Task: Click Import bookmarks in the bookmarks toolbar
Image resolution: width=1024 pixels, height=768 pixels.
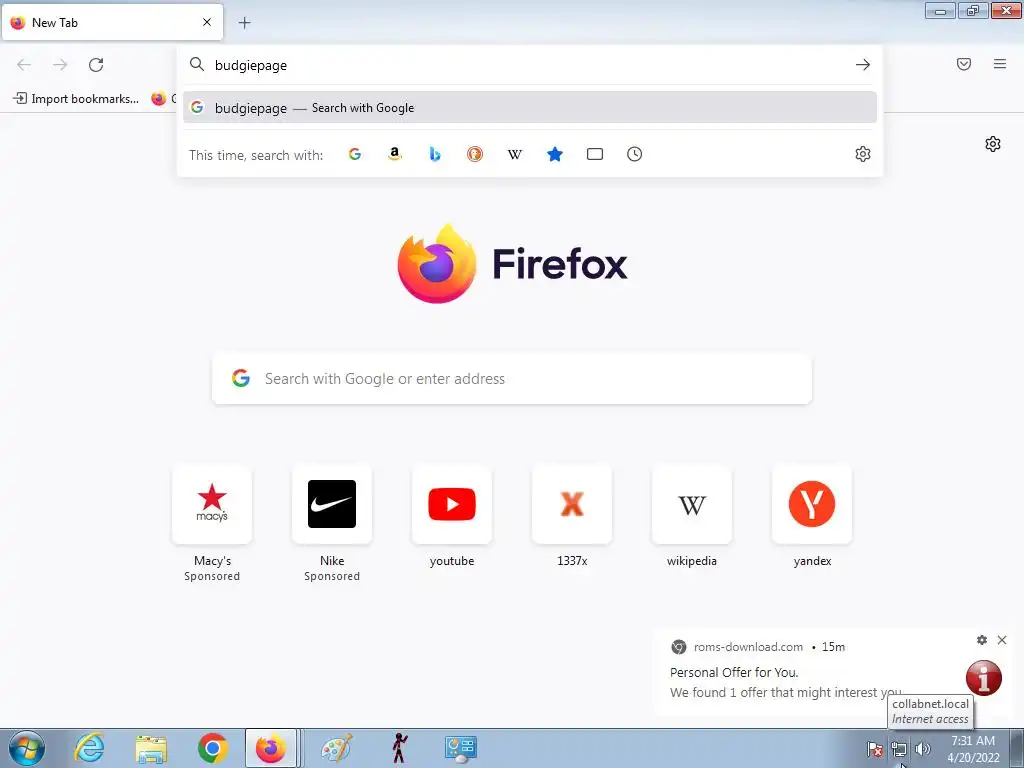Action: (76, 99)
